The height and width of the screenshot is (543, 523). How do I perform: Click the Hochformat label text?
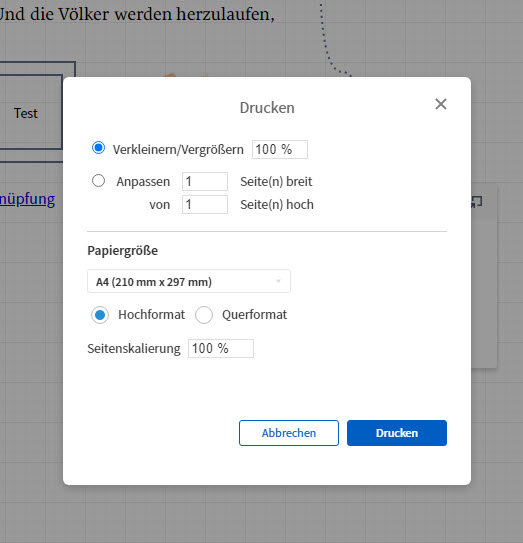click(151, 315)
